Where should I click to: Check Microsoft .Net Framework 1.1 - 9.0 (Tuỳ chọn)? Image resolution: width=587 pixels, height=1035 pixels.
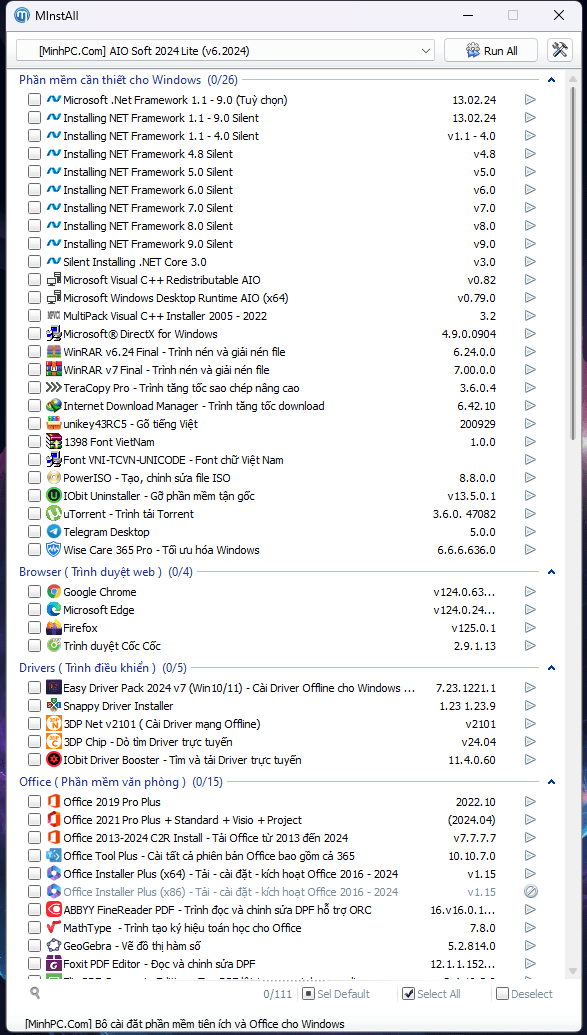coord(34,100)
